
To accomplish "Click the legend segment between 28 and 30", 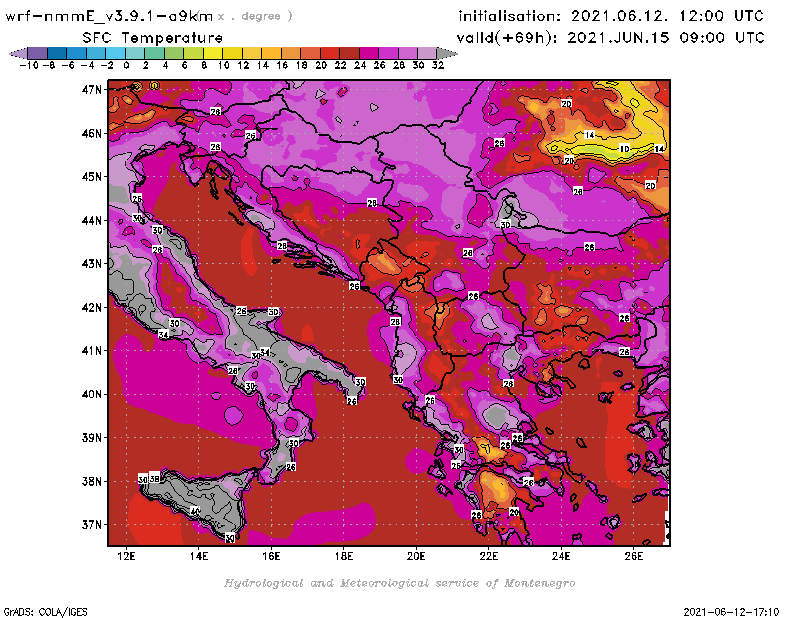I will click(408, 53).
